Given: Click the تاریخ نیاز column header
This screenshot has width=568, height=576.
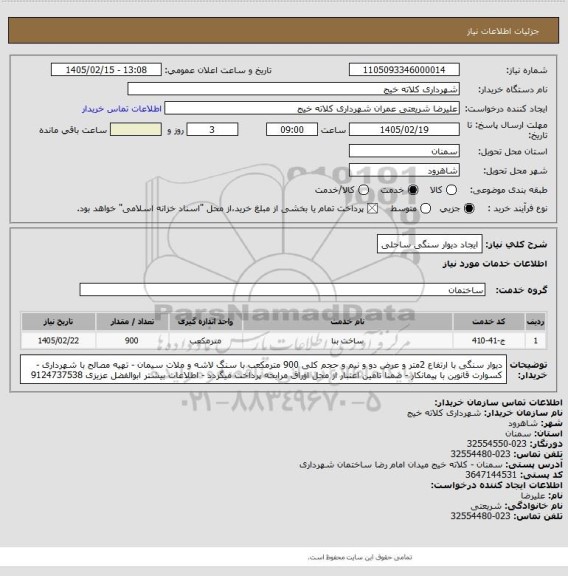Looking at the screenshot, I should click(58, 322).
